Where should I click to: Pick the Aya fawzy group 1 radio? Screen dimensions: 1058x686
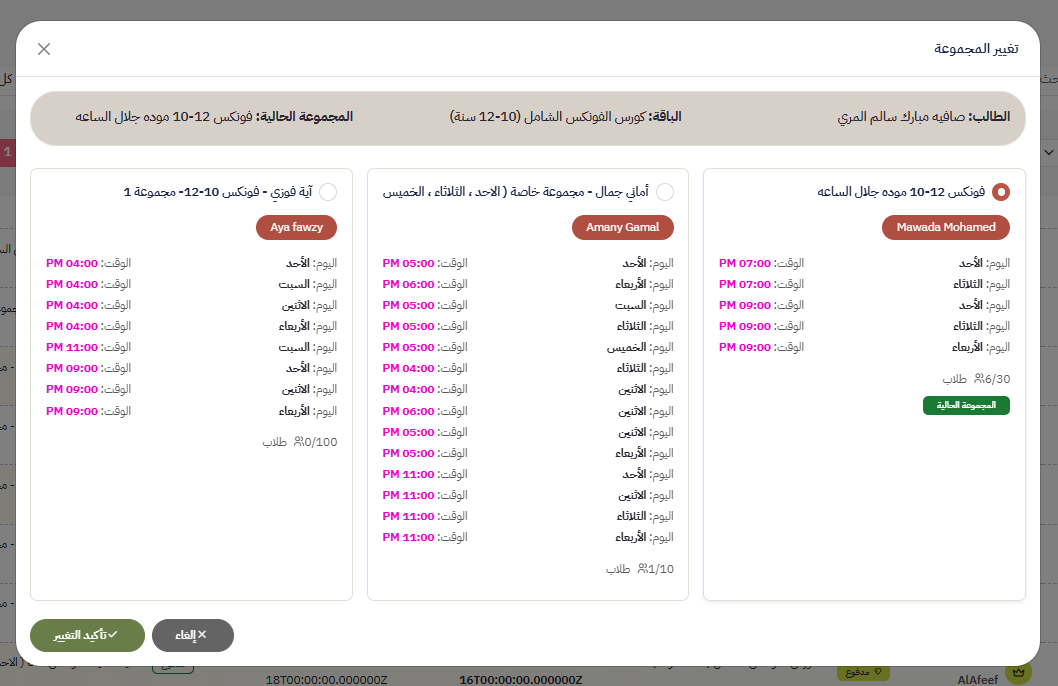tap(328, 192)
